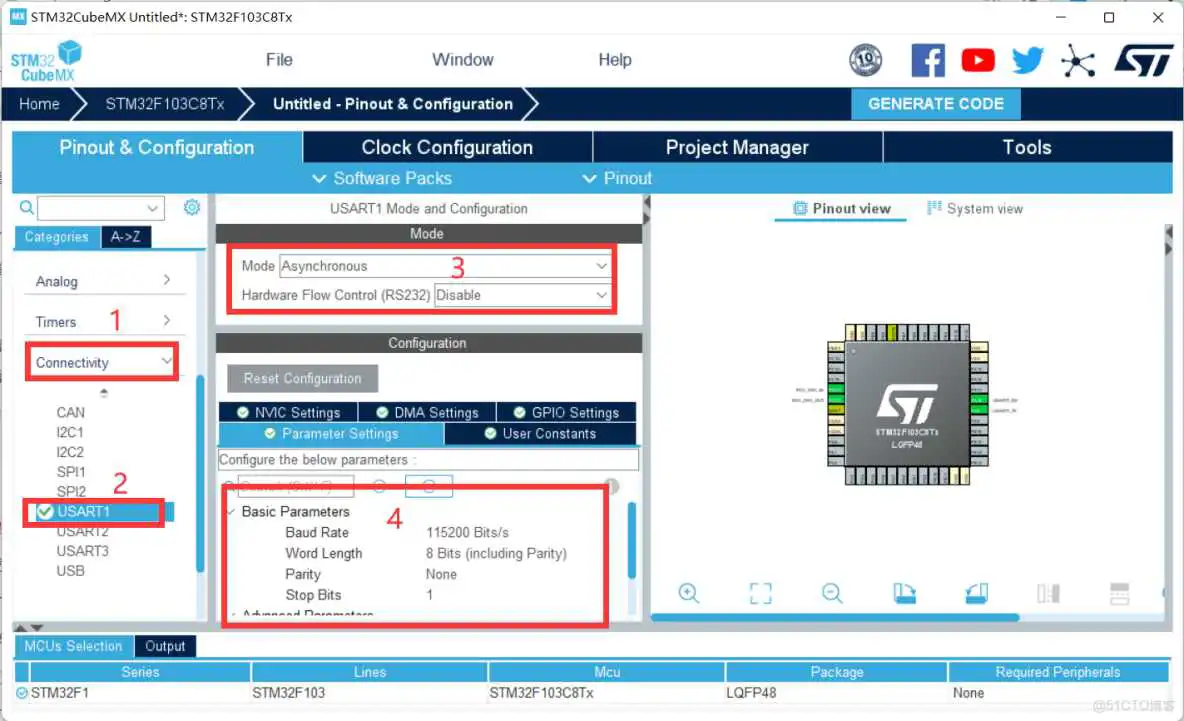Select USART2 in the peripheral list
The height and width of the screenshot is (721, 1184).
(82, 531)
